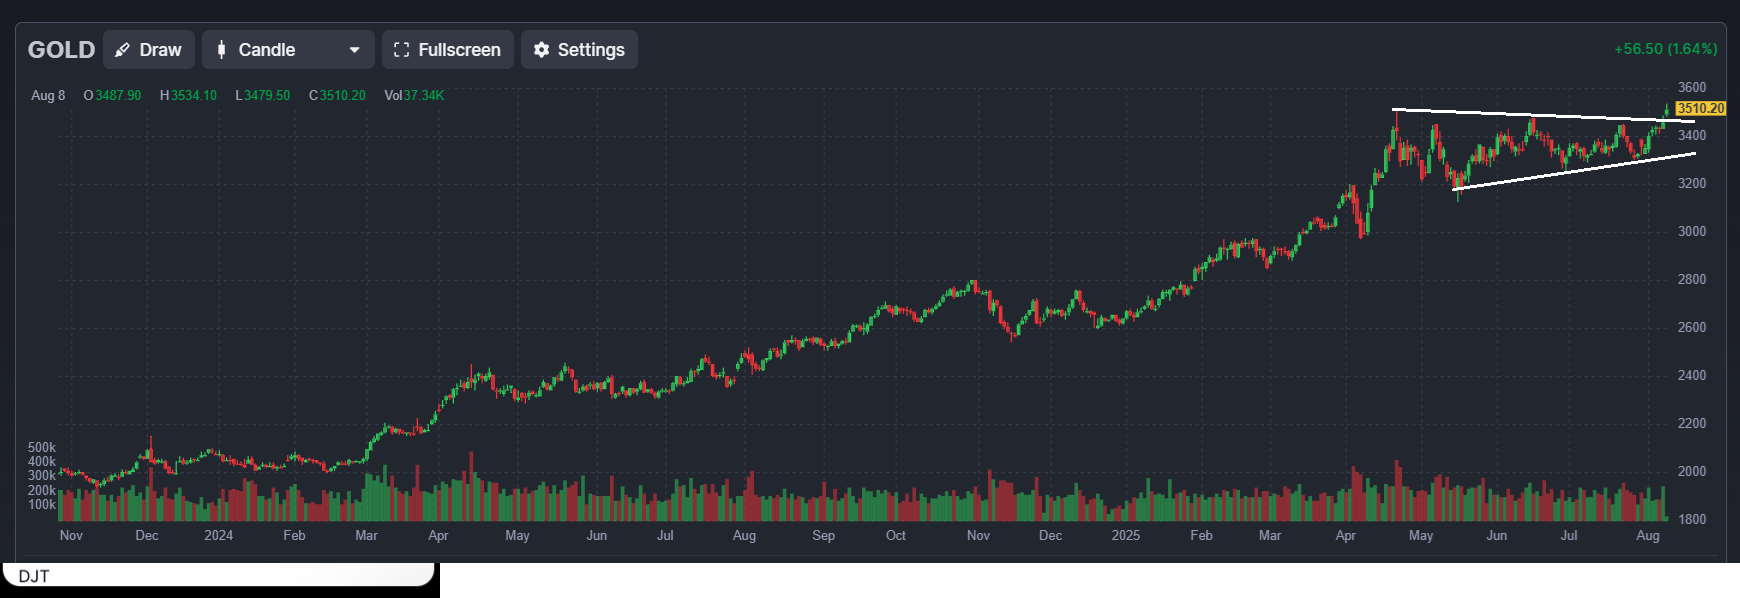
Task: Click the O 3487.90 open value readout
Action: (112, 96)
